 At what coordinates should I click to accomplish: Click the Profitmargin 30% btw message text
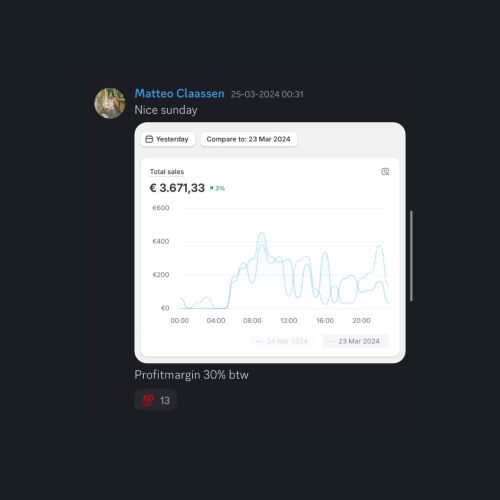[x=191, y=375]
